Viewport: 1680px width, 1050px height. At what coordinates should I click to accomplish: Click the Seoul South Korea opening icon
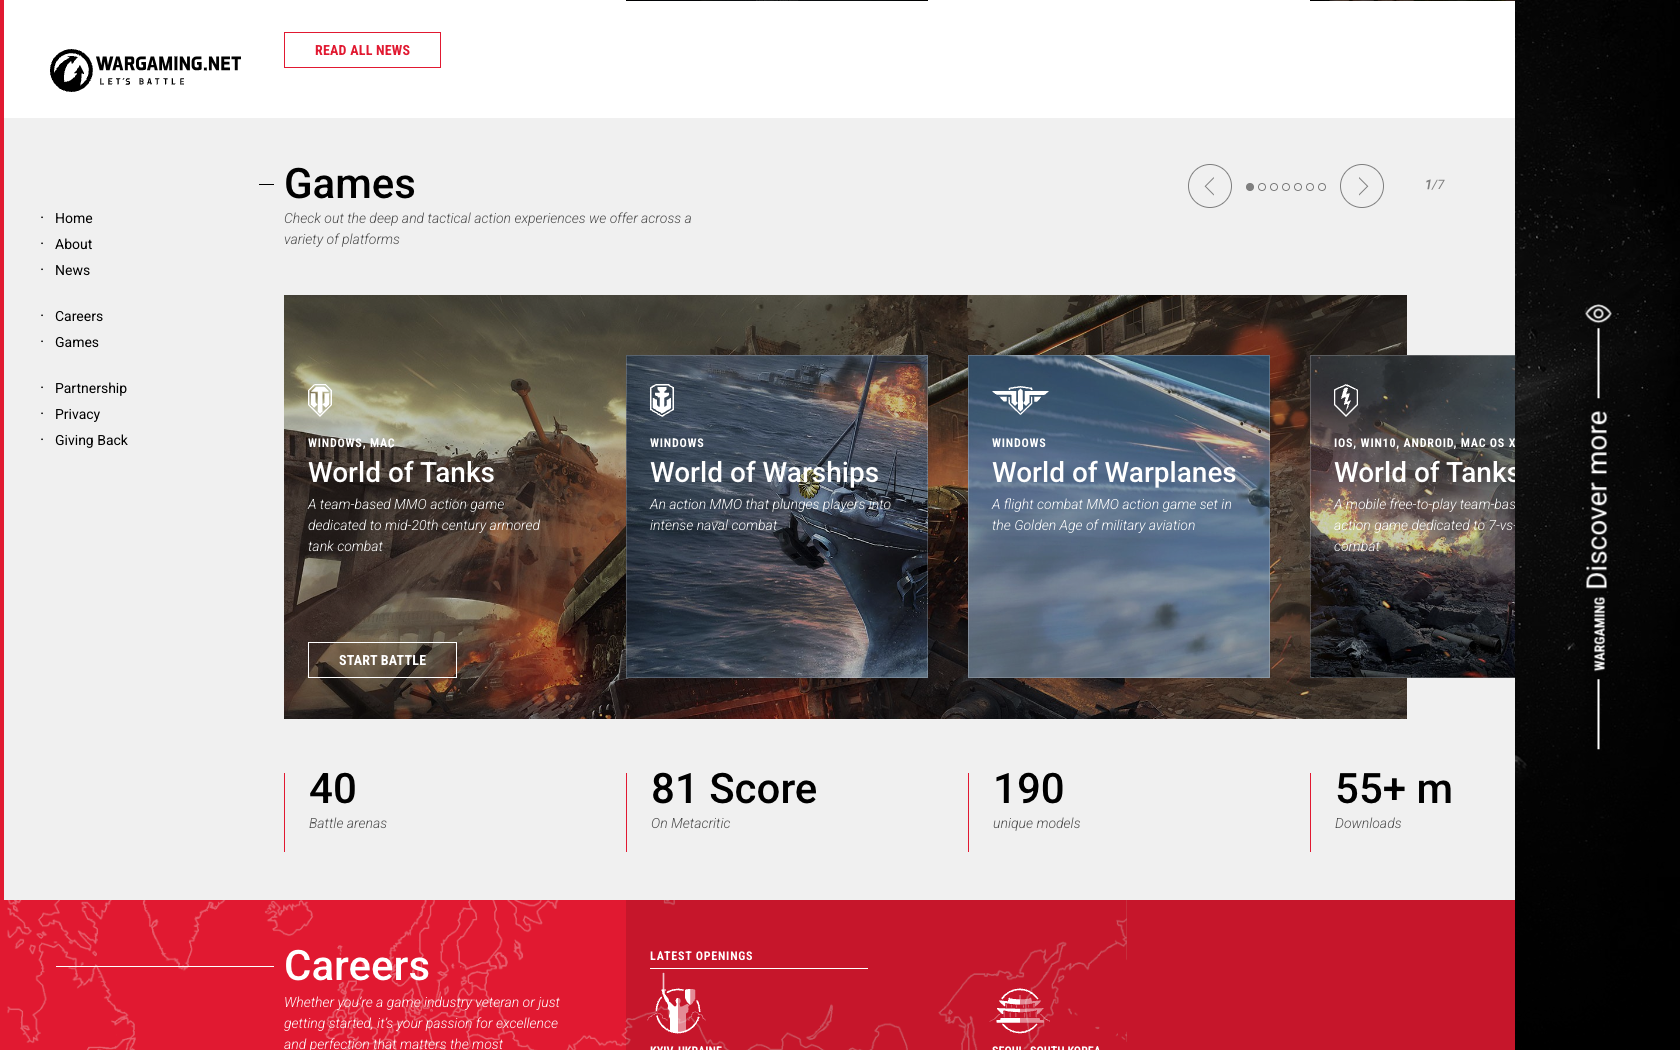click(1021, 1010)
